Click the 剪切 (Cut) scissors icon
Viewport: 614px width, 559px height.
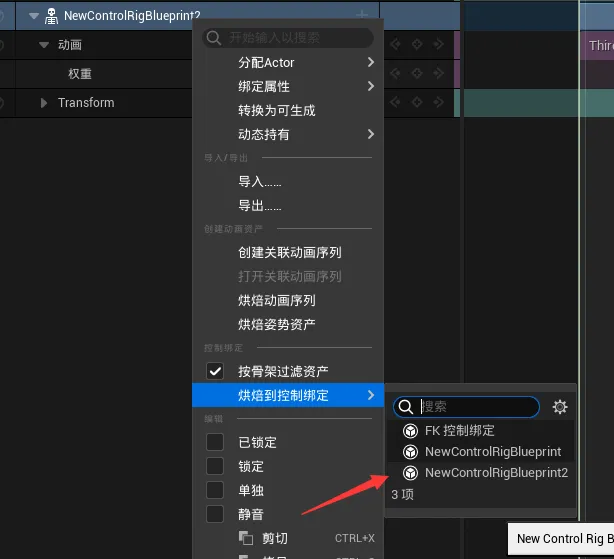tap(247, 538)
